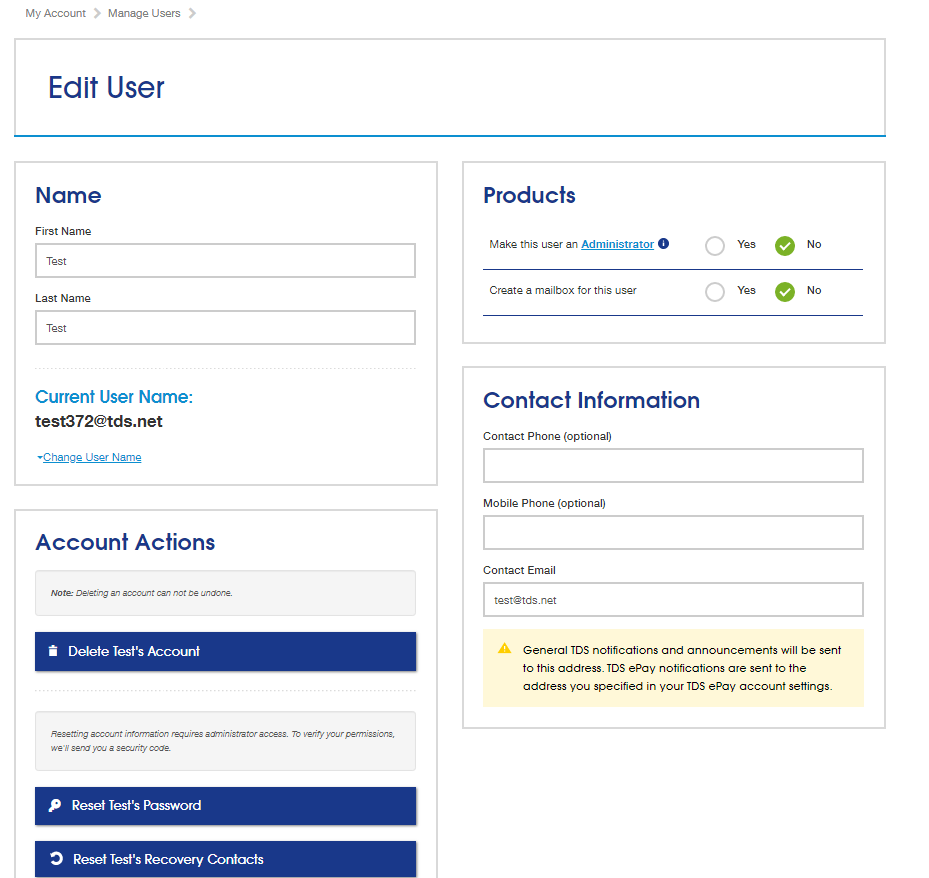Open the Administrator link
The height and width of the screenshot is (878, 929).
point(617,244)
